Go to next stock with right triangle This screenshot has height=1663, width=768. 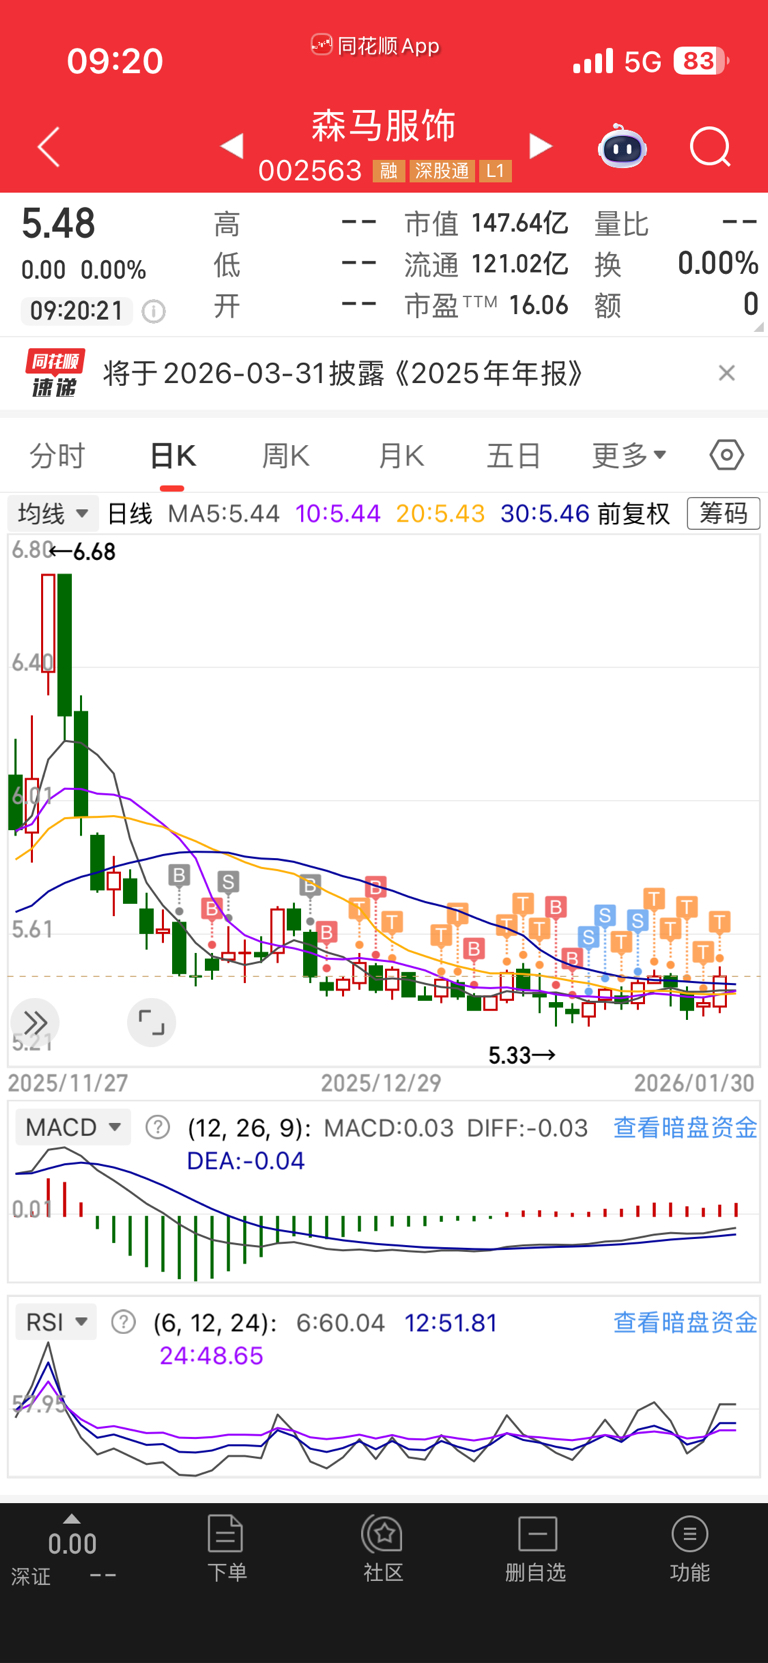click(x=540, y=146)
